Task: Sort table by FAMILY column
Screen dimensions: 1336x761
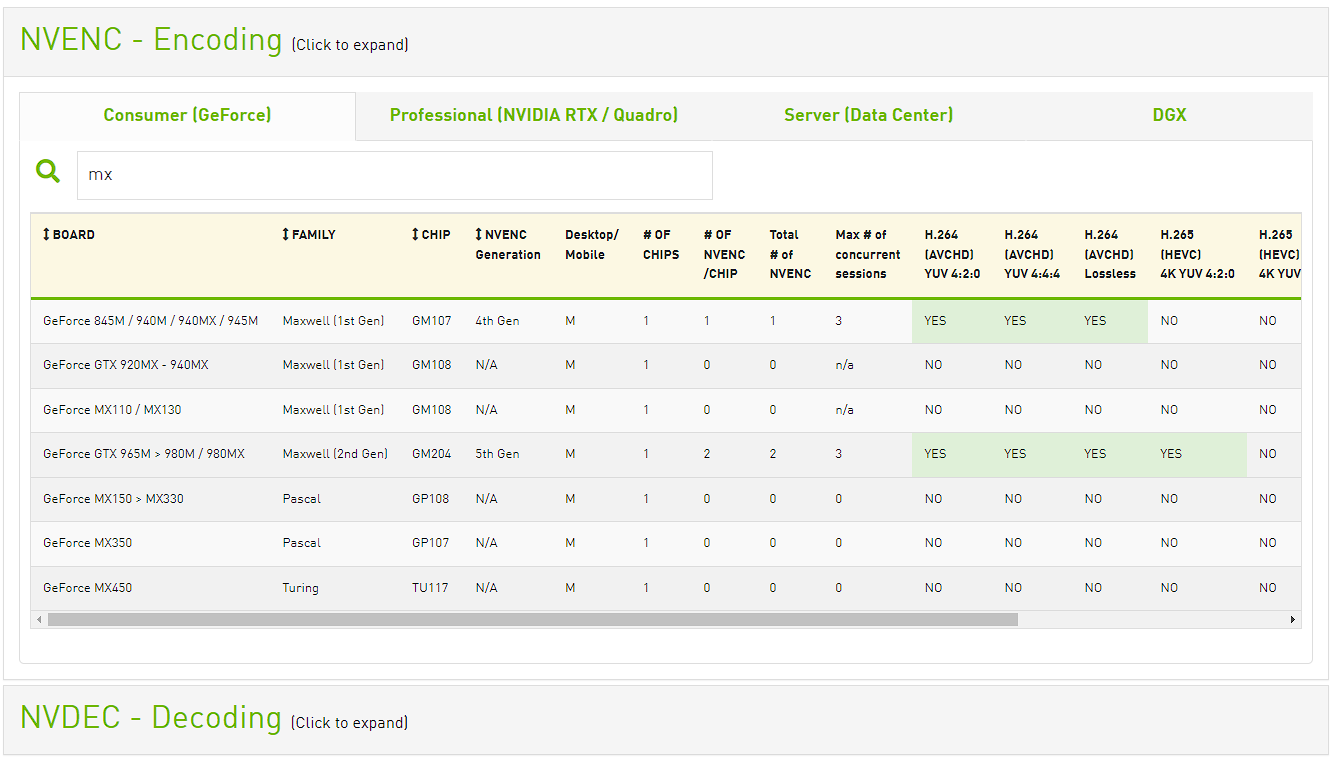Action: click(x=309, y=235)
